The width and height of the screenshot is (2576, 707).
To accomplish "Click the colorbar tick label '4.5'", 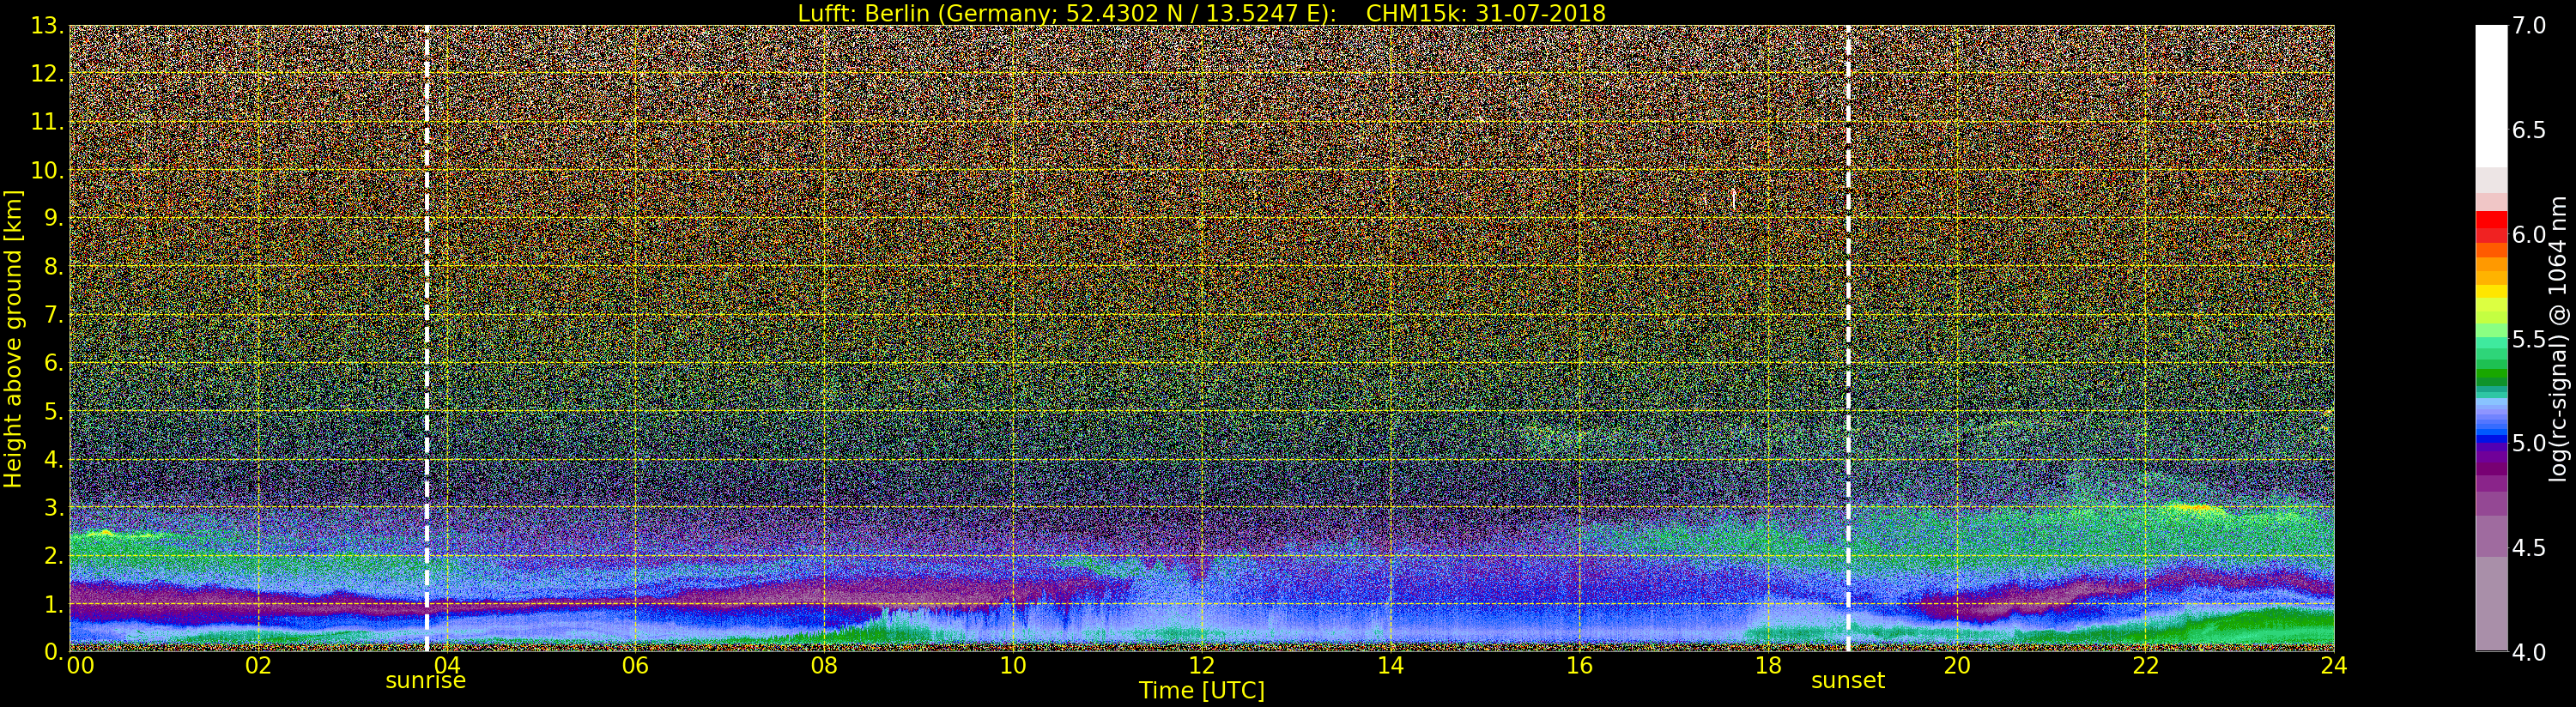I will point(2529,548).
